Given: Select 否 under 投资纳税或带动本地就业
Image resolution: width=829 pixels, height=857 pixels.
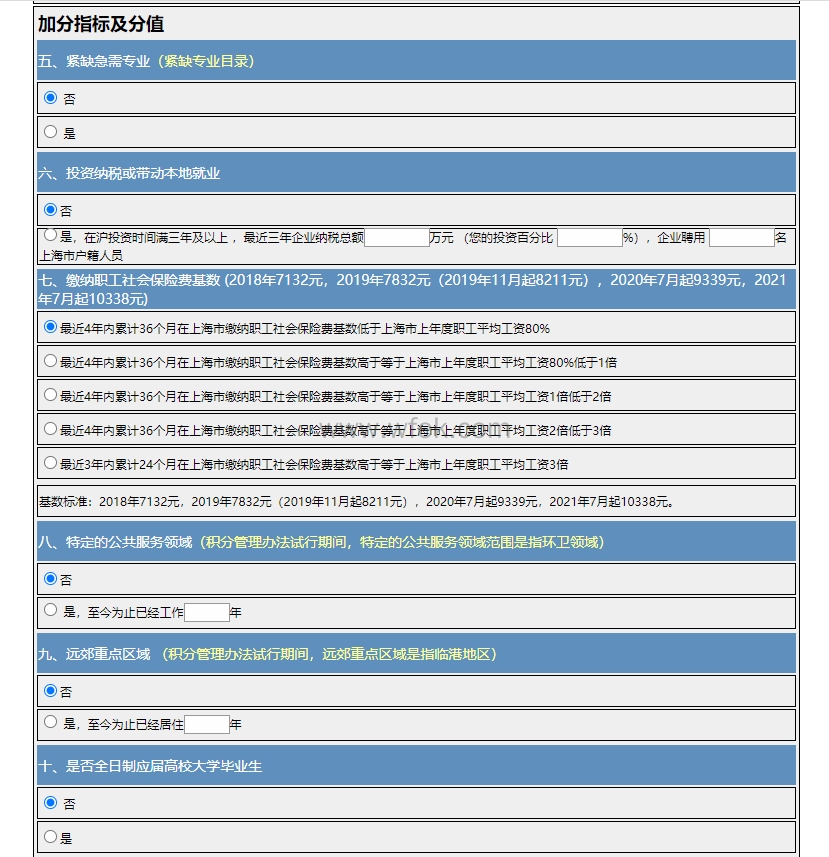Looking at the screenshot, I should click(x=51, y=210).
